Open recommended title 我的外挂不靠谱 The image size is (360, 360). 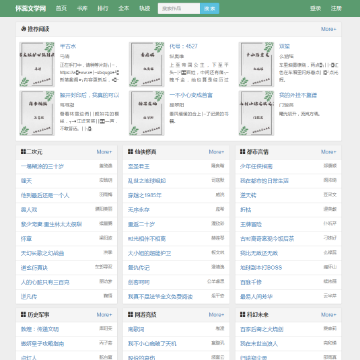coord(298,95)
